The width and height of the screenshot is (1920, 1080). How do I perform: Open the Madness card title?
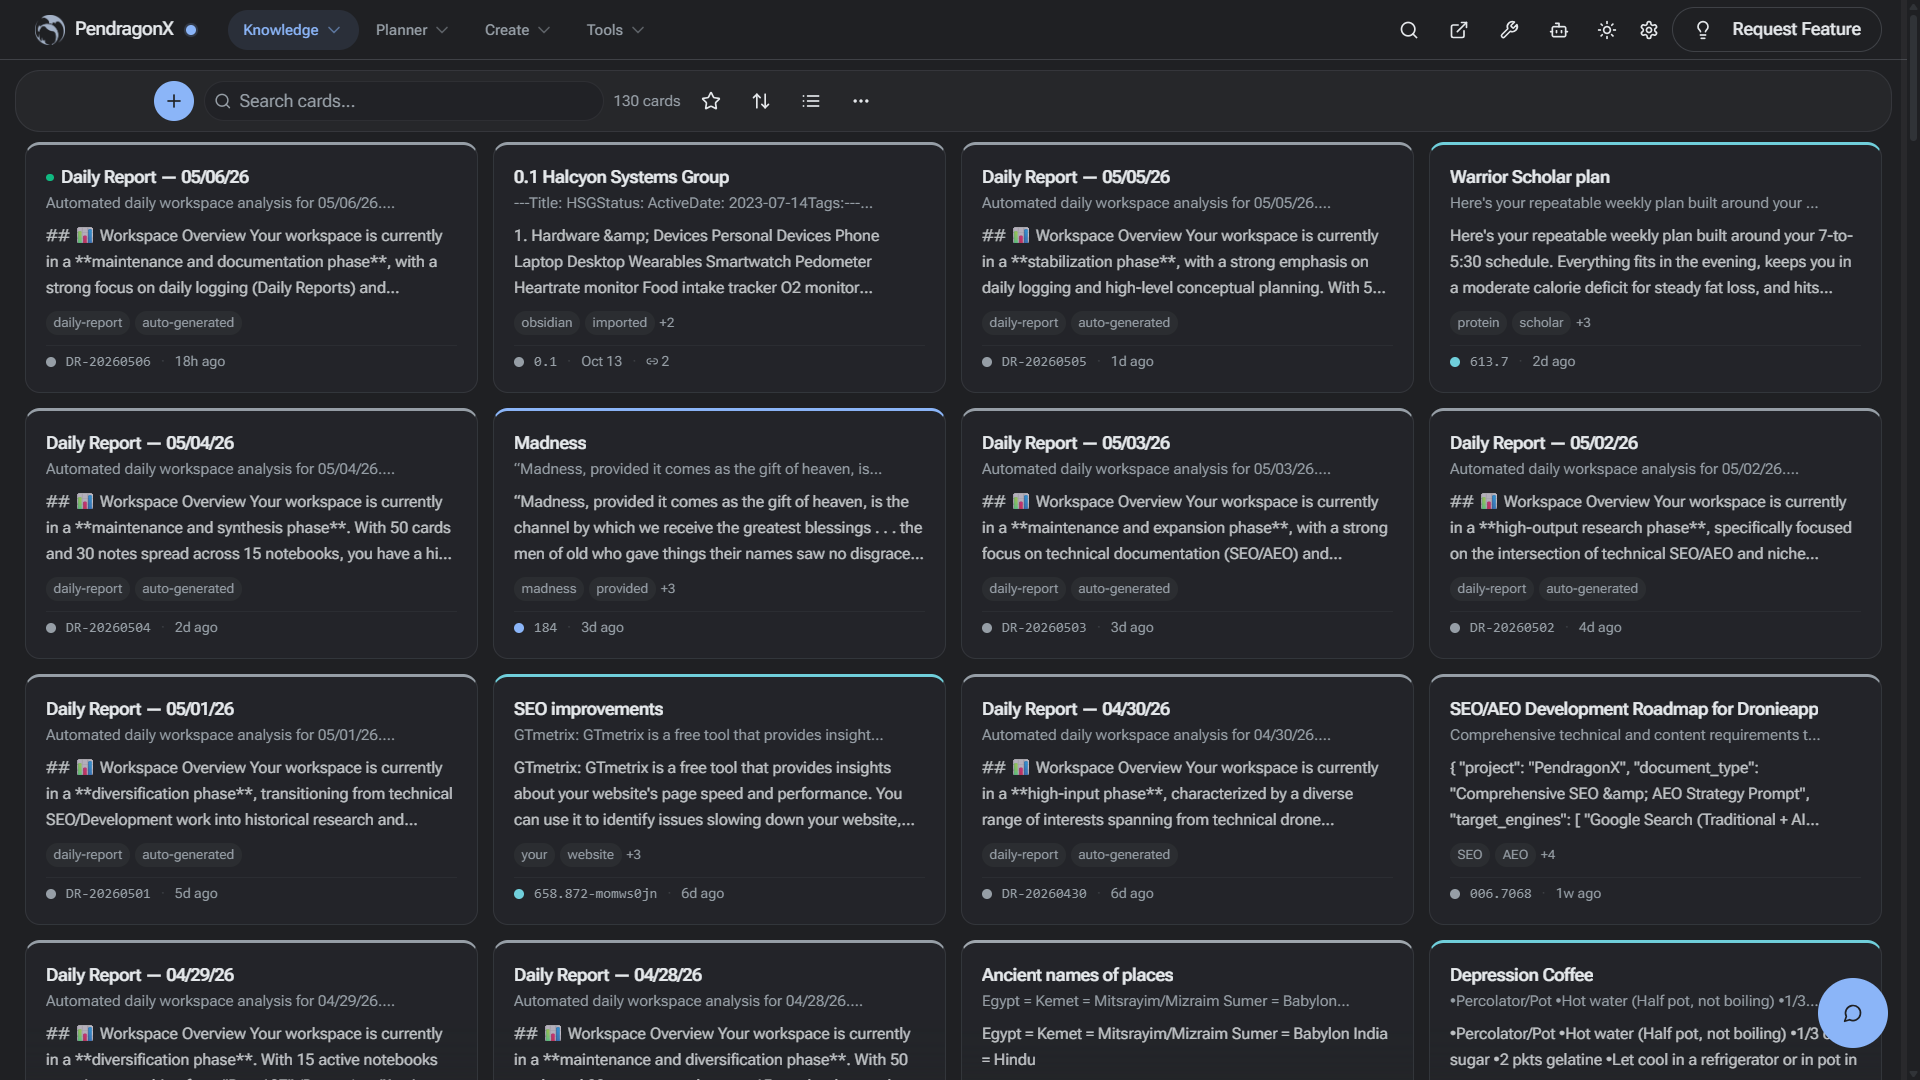[550, 443]
